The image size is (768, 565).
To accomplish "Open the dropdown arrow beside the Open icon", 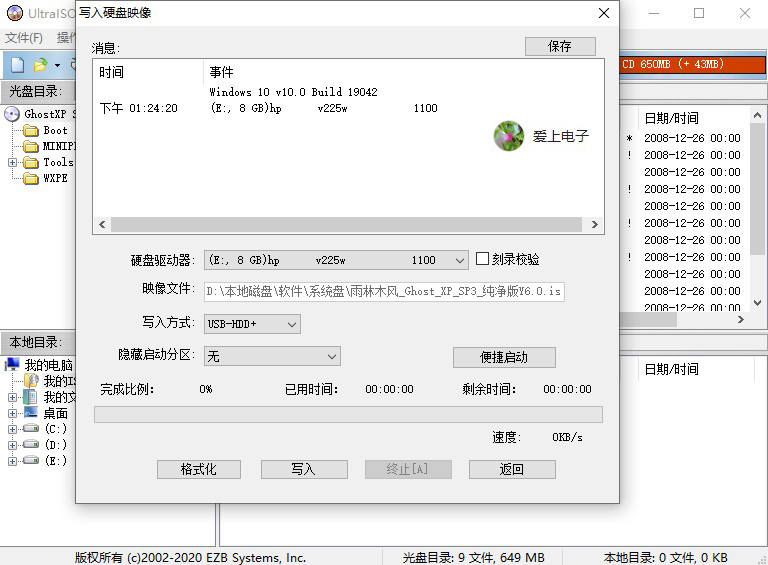I will coord(57,65).
